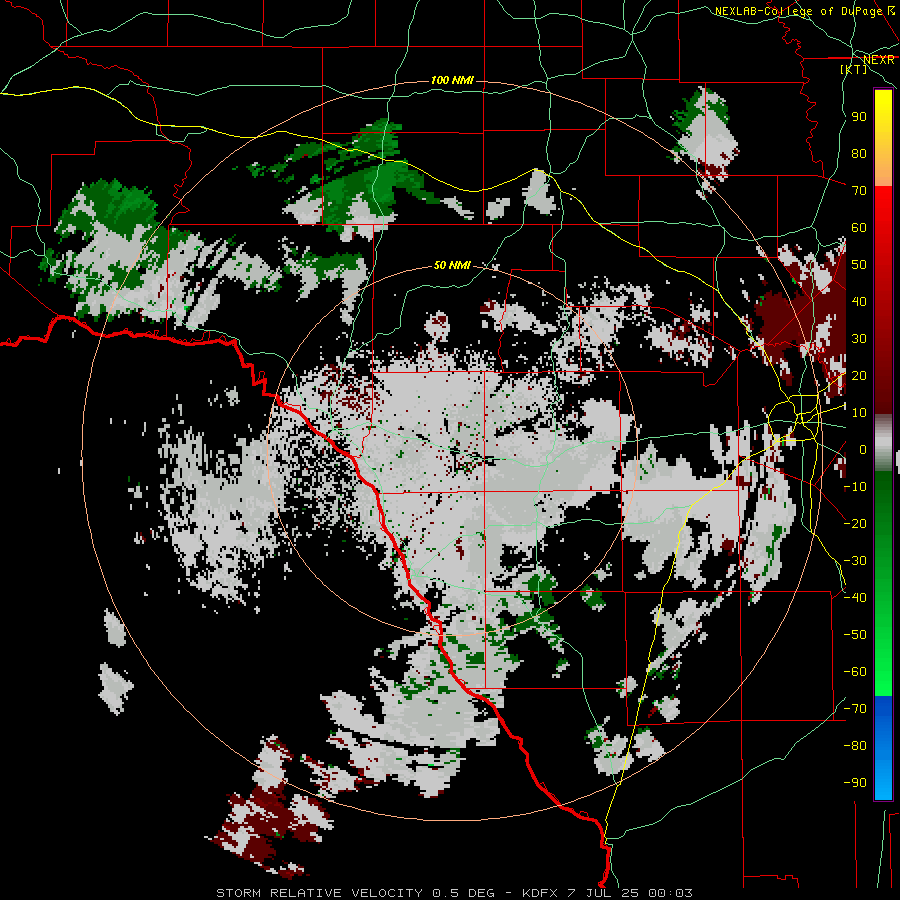Click the -30 value on the velocity scale

point(855,561)
